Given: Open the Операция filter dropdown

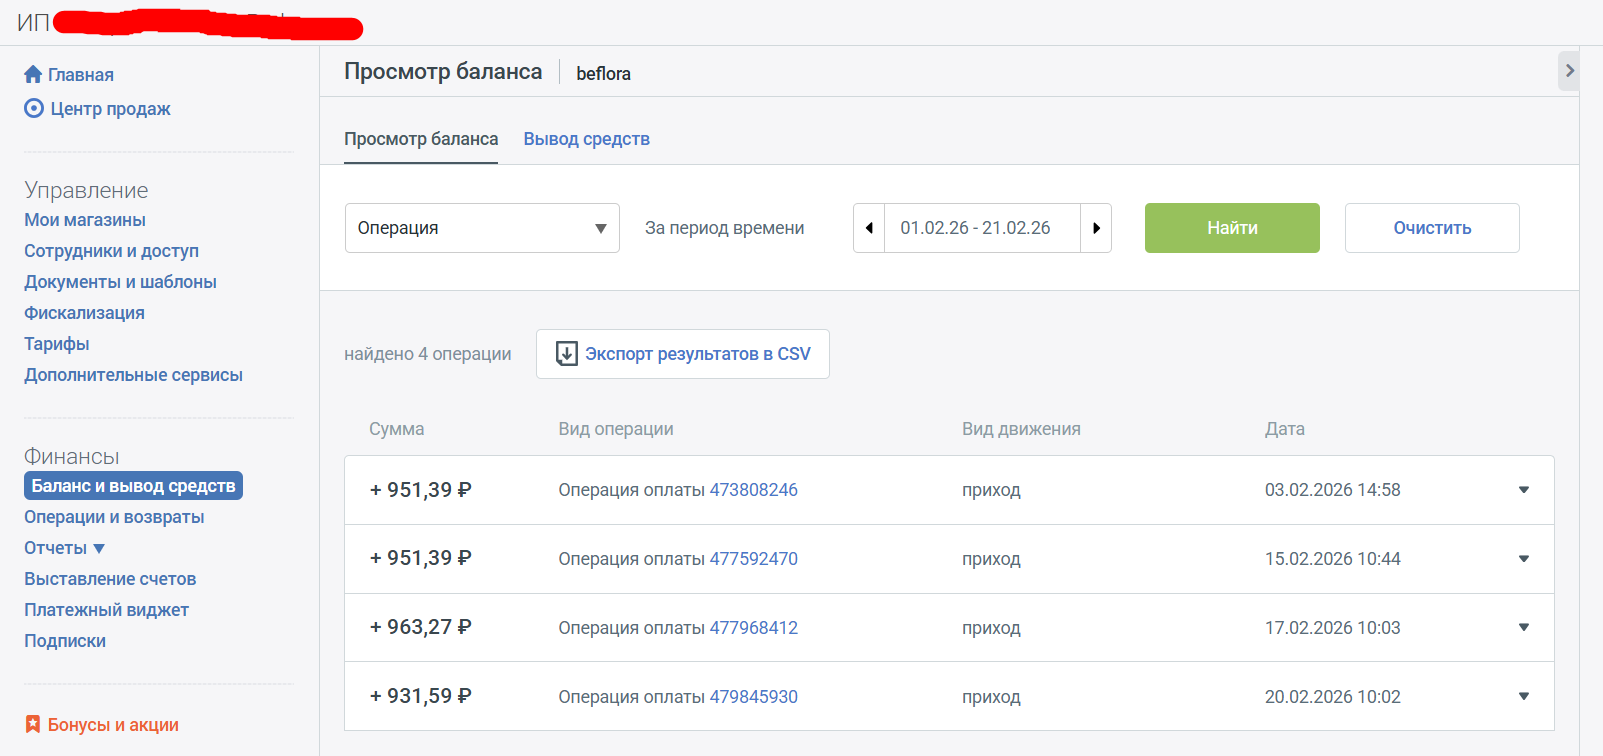Looking at the screenshot, I should (x=482, y=228).
